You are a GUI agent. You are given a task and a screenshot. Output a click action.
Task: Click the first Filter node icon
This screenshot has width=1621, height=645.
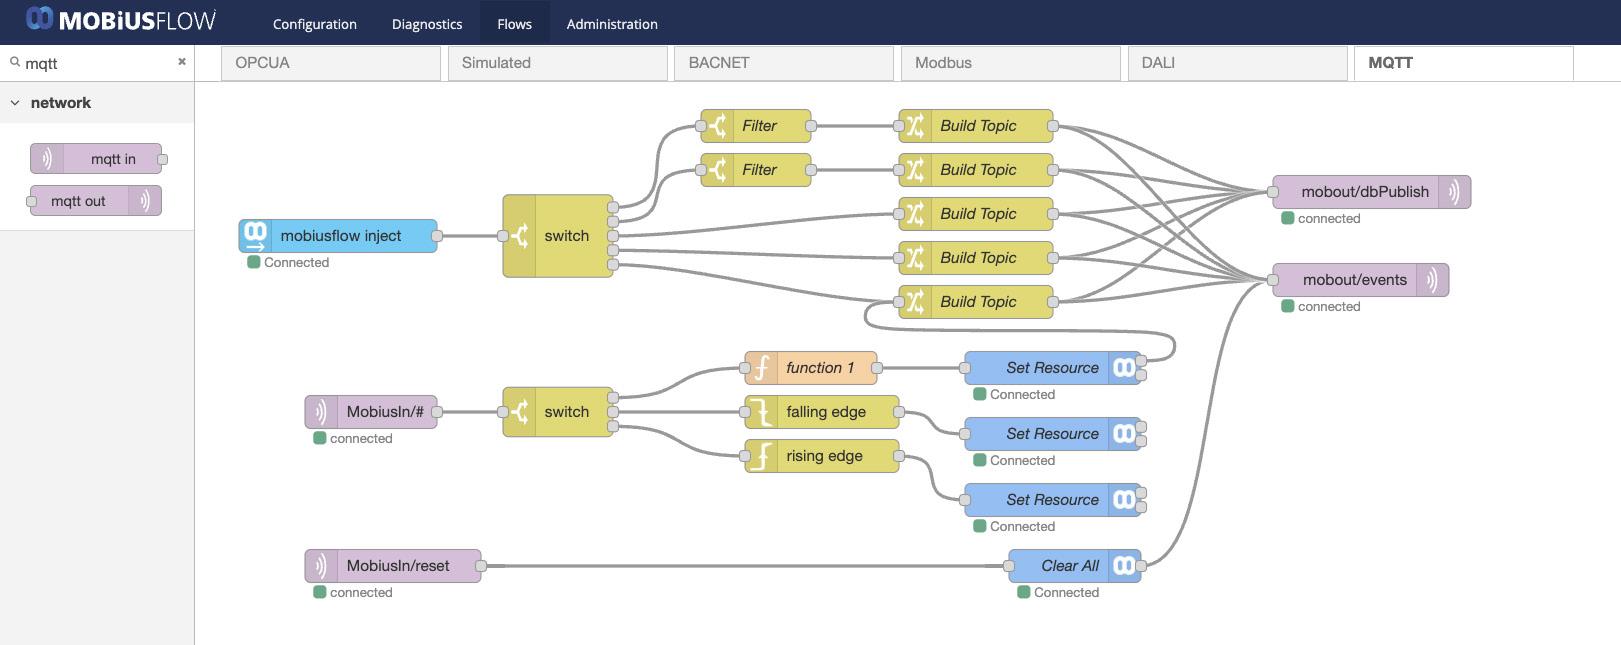[x=717, y=126]
